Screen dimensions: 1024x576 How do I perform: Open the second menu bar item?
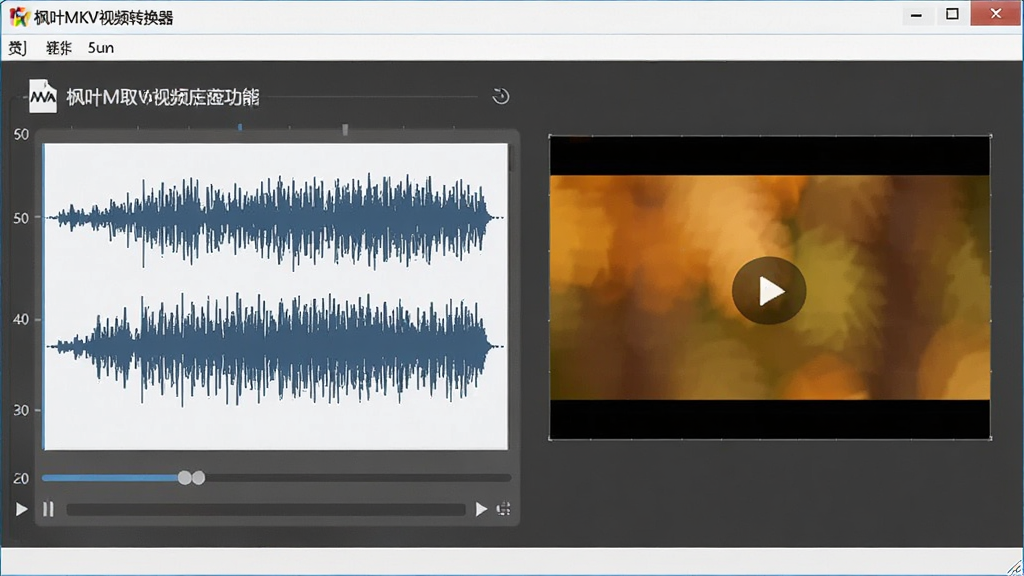[59, 48]
